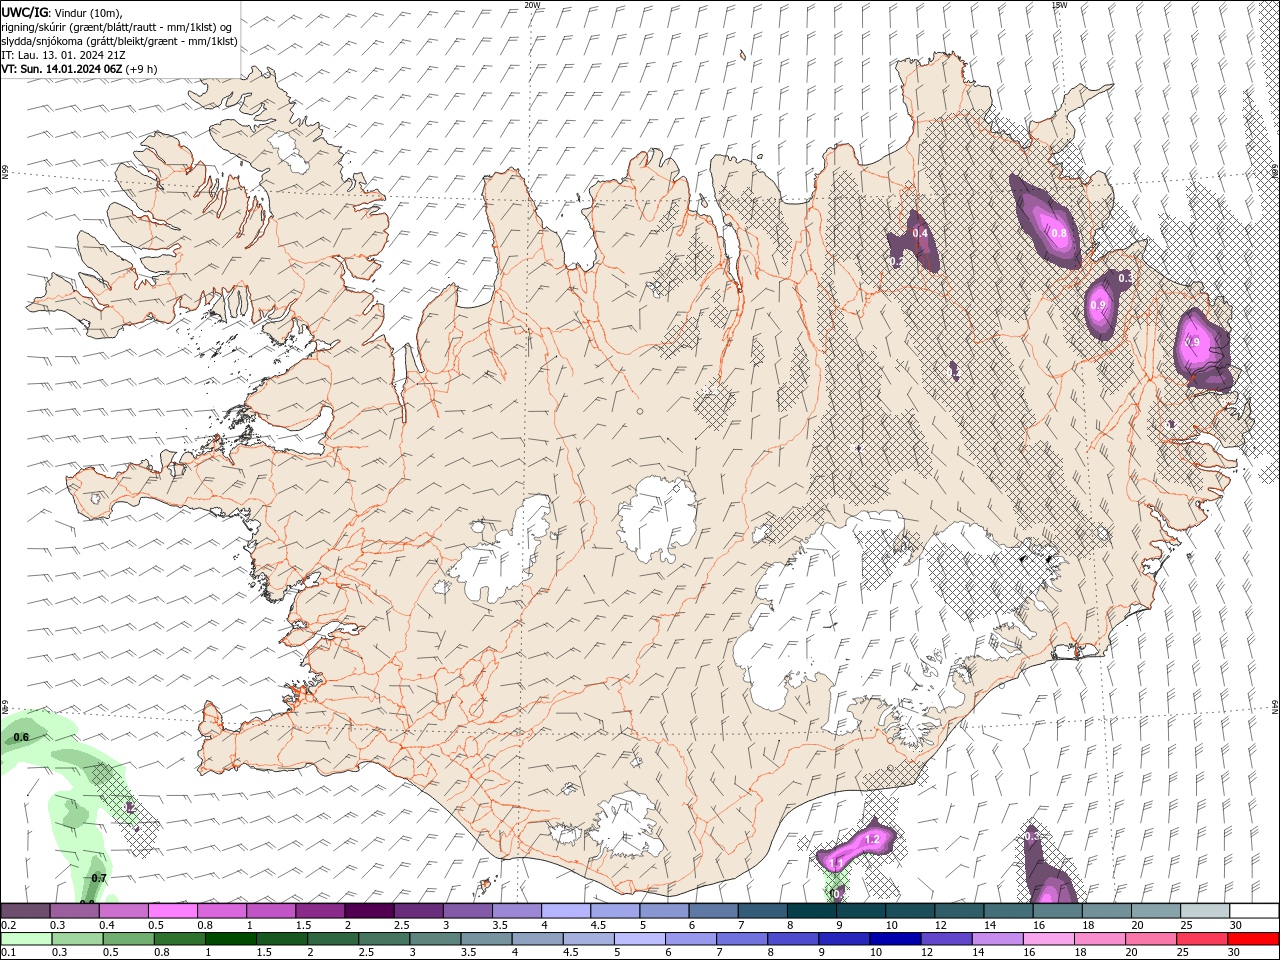
Task: Click the Mýrdalsjökull glacier near south coast
Action: (627, 825)
